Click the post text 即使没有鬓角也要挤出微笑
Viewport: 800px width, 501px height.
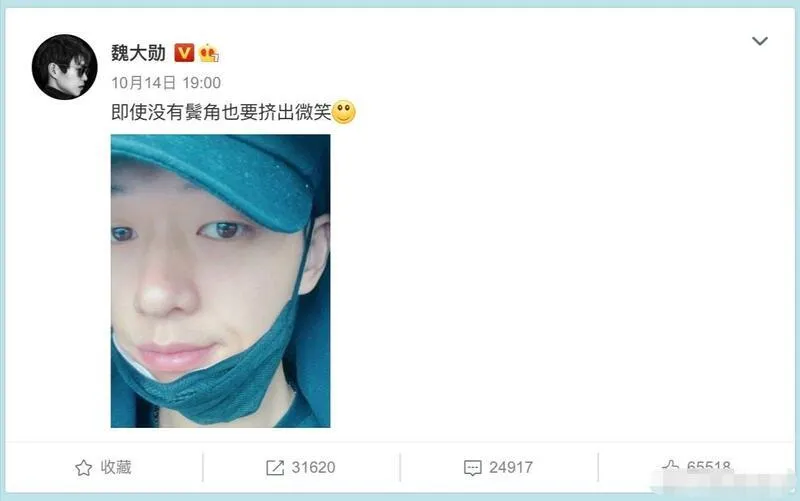click(221, 112)
